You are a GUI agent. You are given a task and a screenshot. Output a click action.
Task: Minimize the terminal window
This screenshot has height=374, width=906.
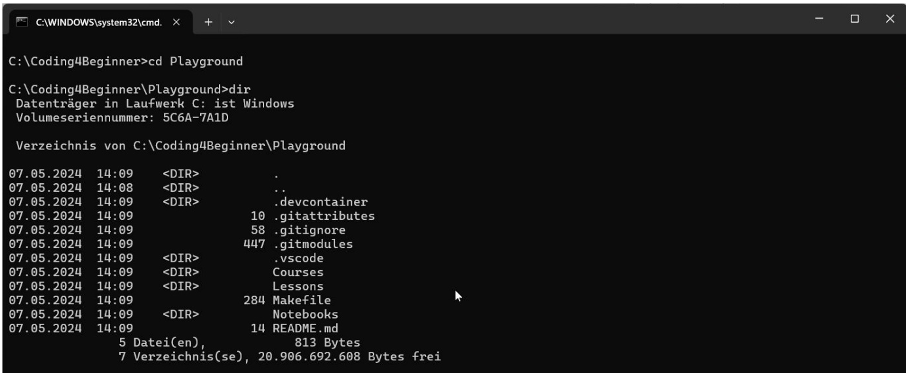[819, 19]
